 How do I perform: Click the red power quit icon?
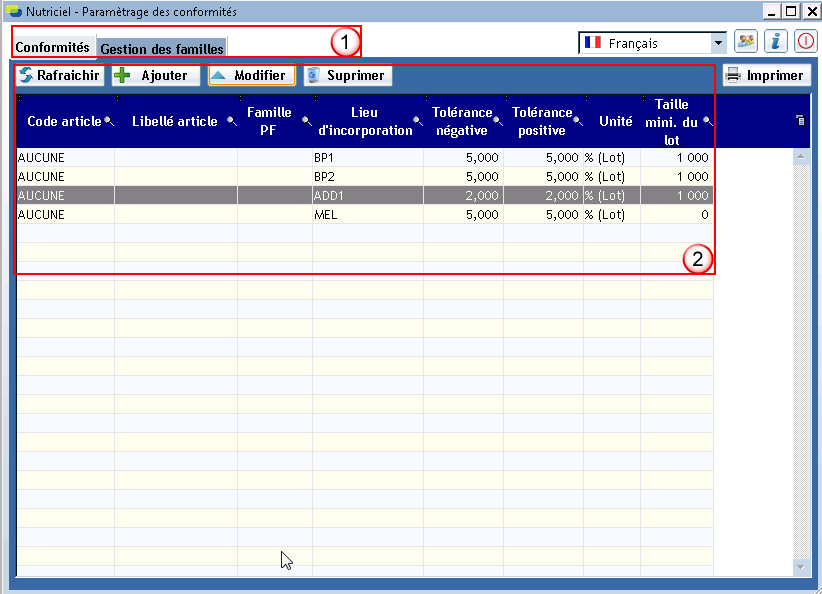pos(805,42)
